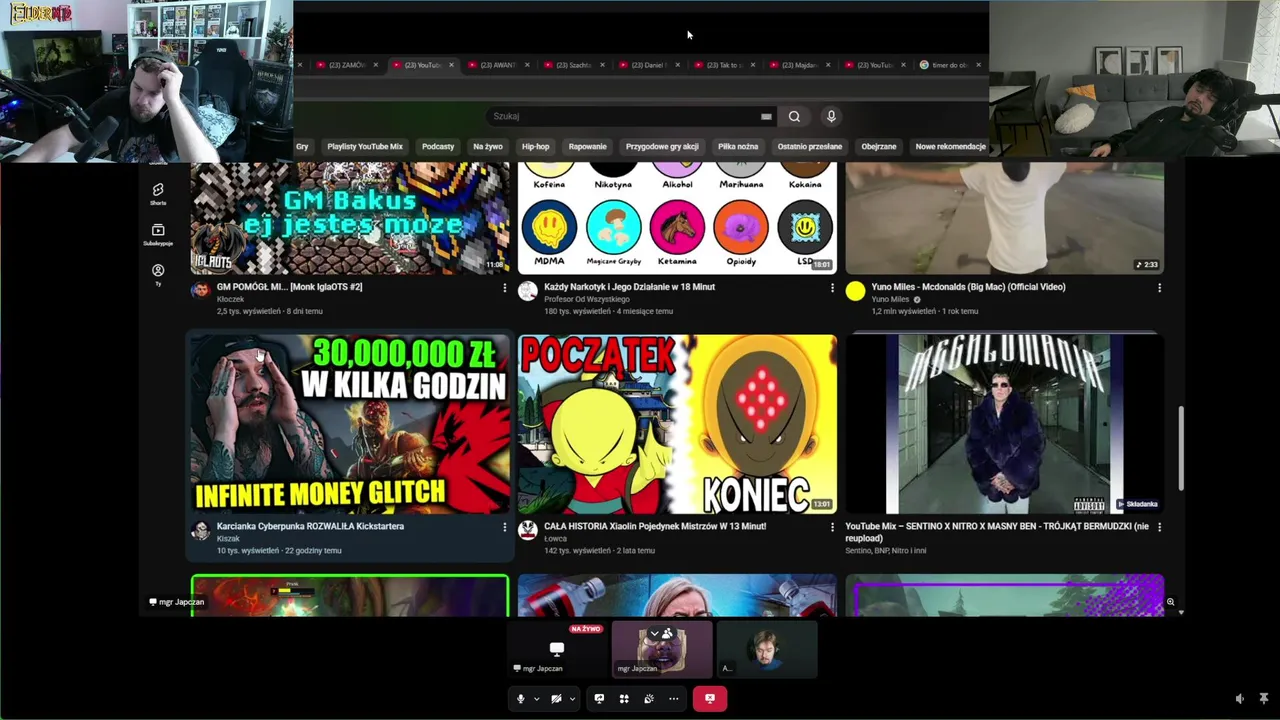Screen dimensions: 1280x720
Task: Filter by Podcasty chip
Action: (438, 147)
